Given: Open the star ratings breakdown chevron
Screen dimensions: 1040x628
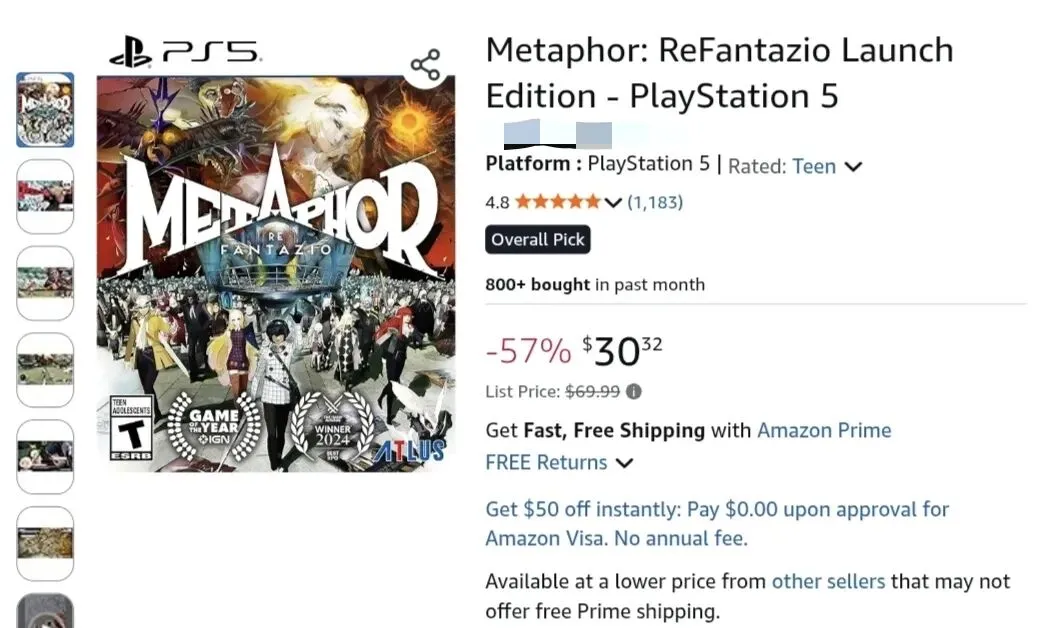Looking at the screenshot, I should [x=613, y=203].
